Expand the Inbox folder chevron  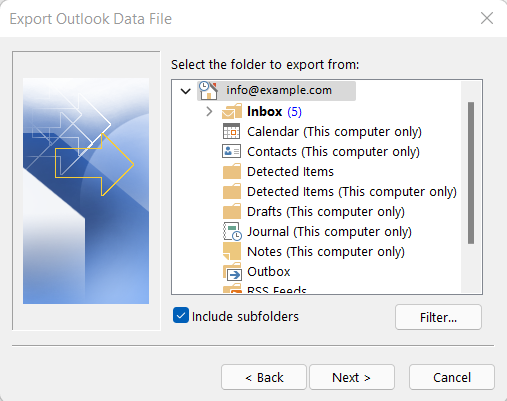click(209, 111)
